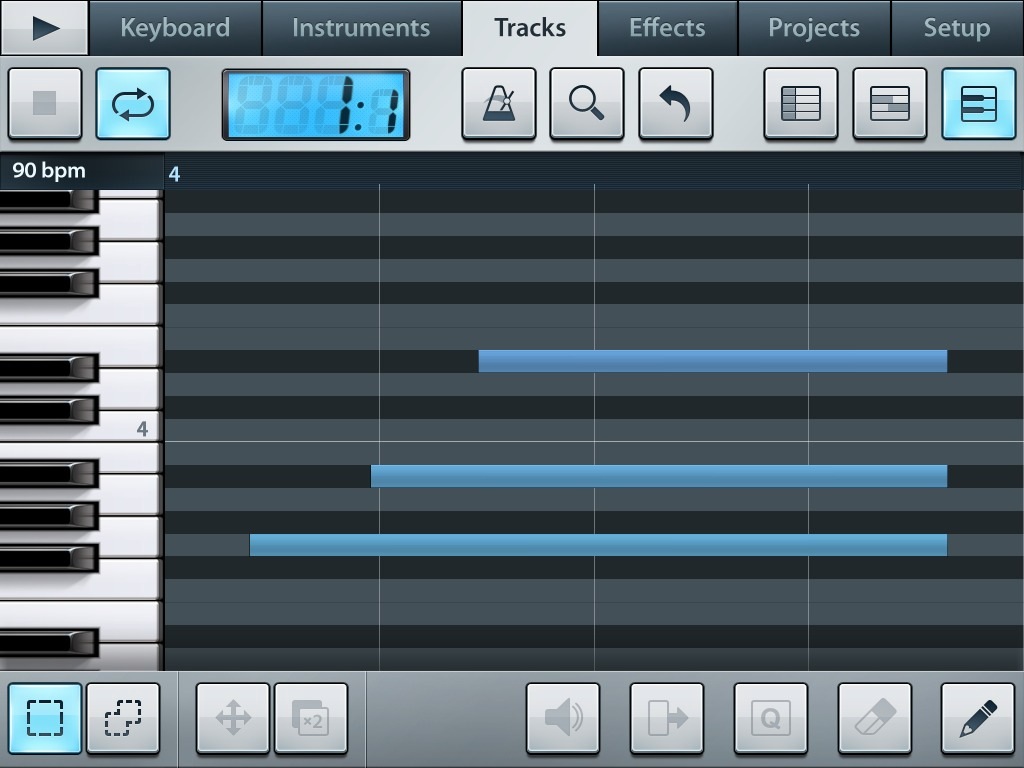The width and height of the screenshot is (1024, 768).
Task: Adjust note velocity with speaker icon
Action: tap(563, 718)
